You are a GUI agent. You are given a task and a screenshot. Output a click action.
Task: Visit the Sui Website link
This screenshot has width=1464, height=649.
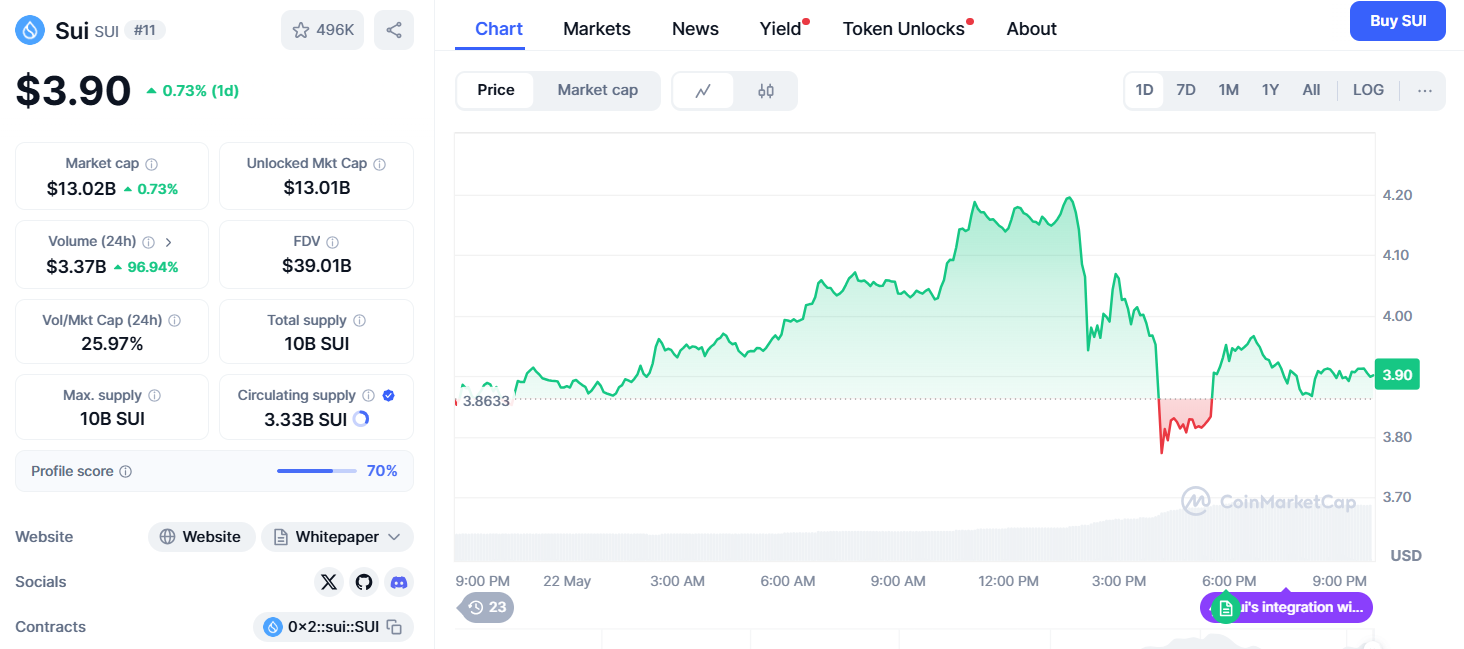click(x=202, y=537)
